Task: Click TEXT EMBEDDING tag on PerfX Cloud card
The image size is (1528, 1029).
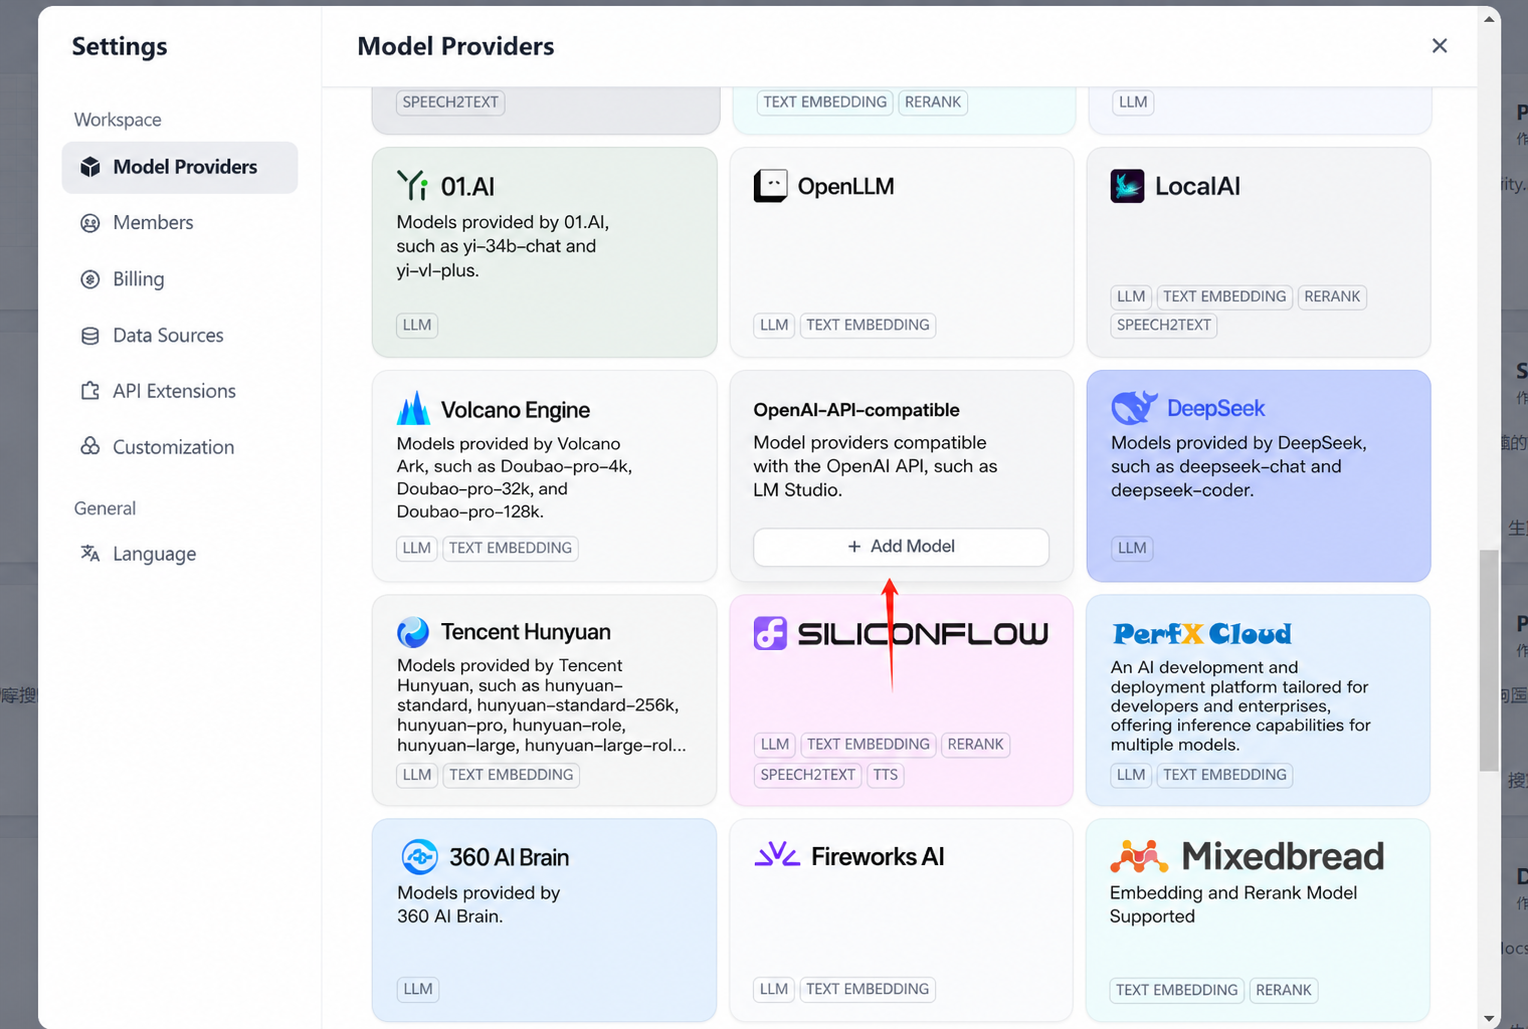Action: (1225, 775)
